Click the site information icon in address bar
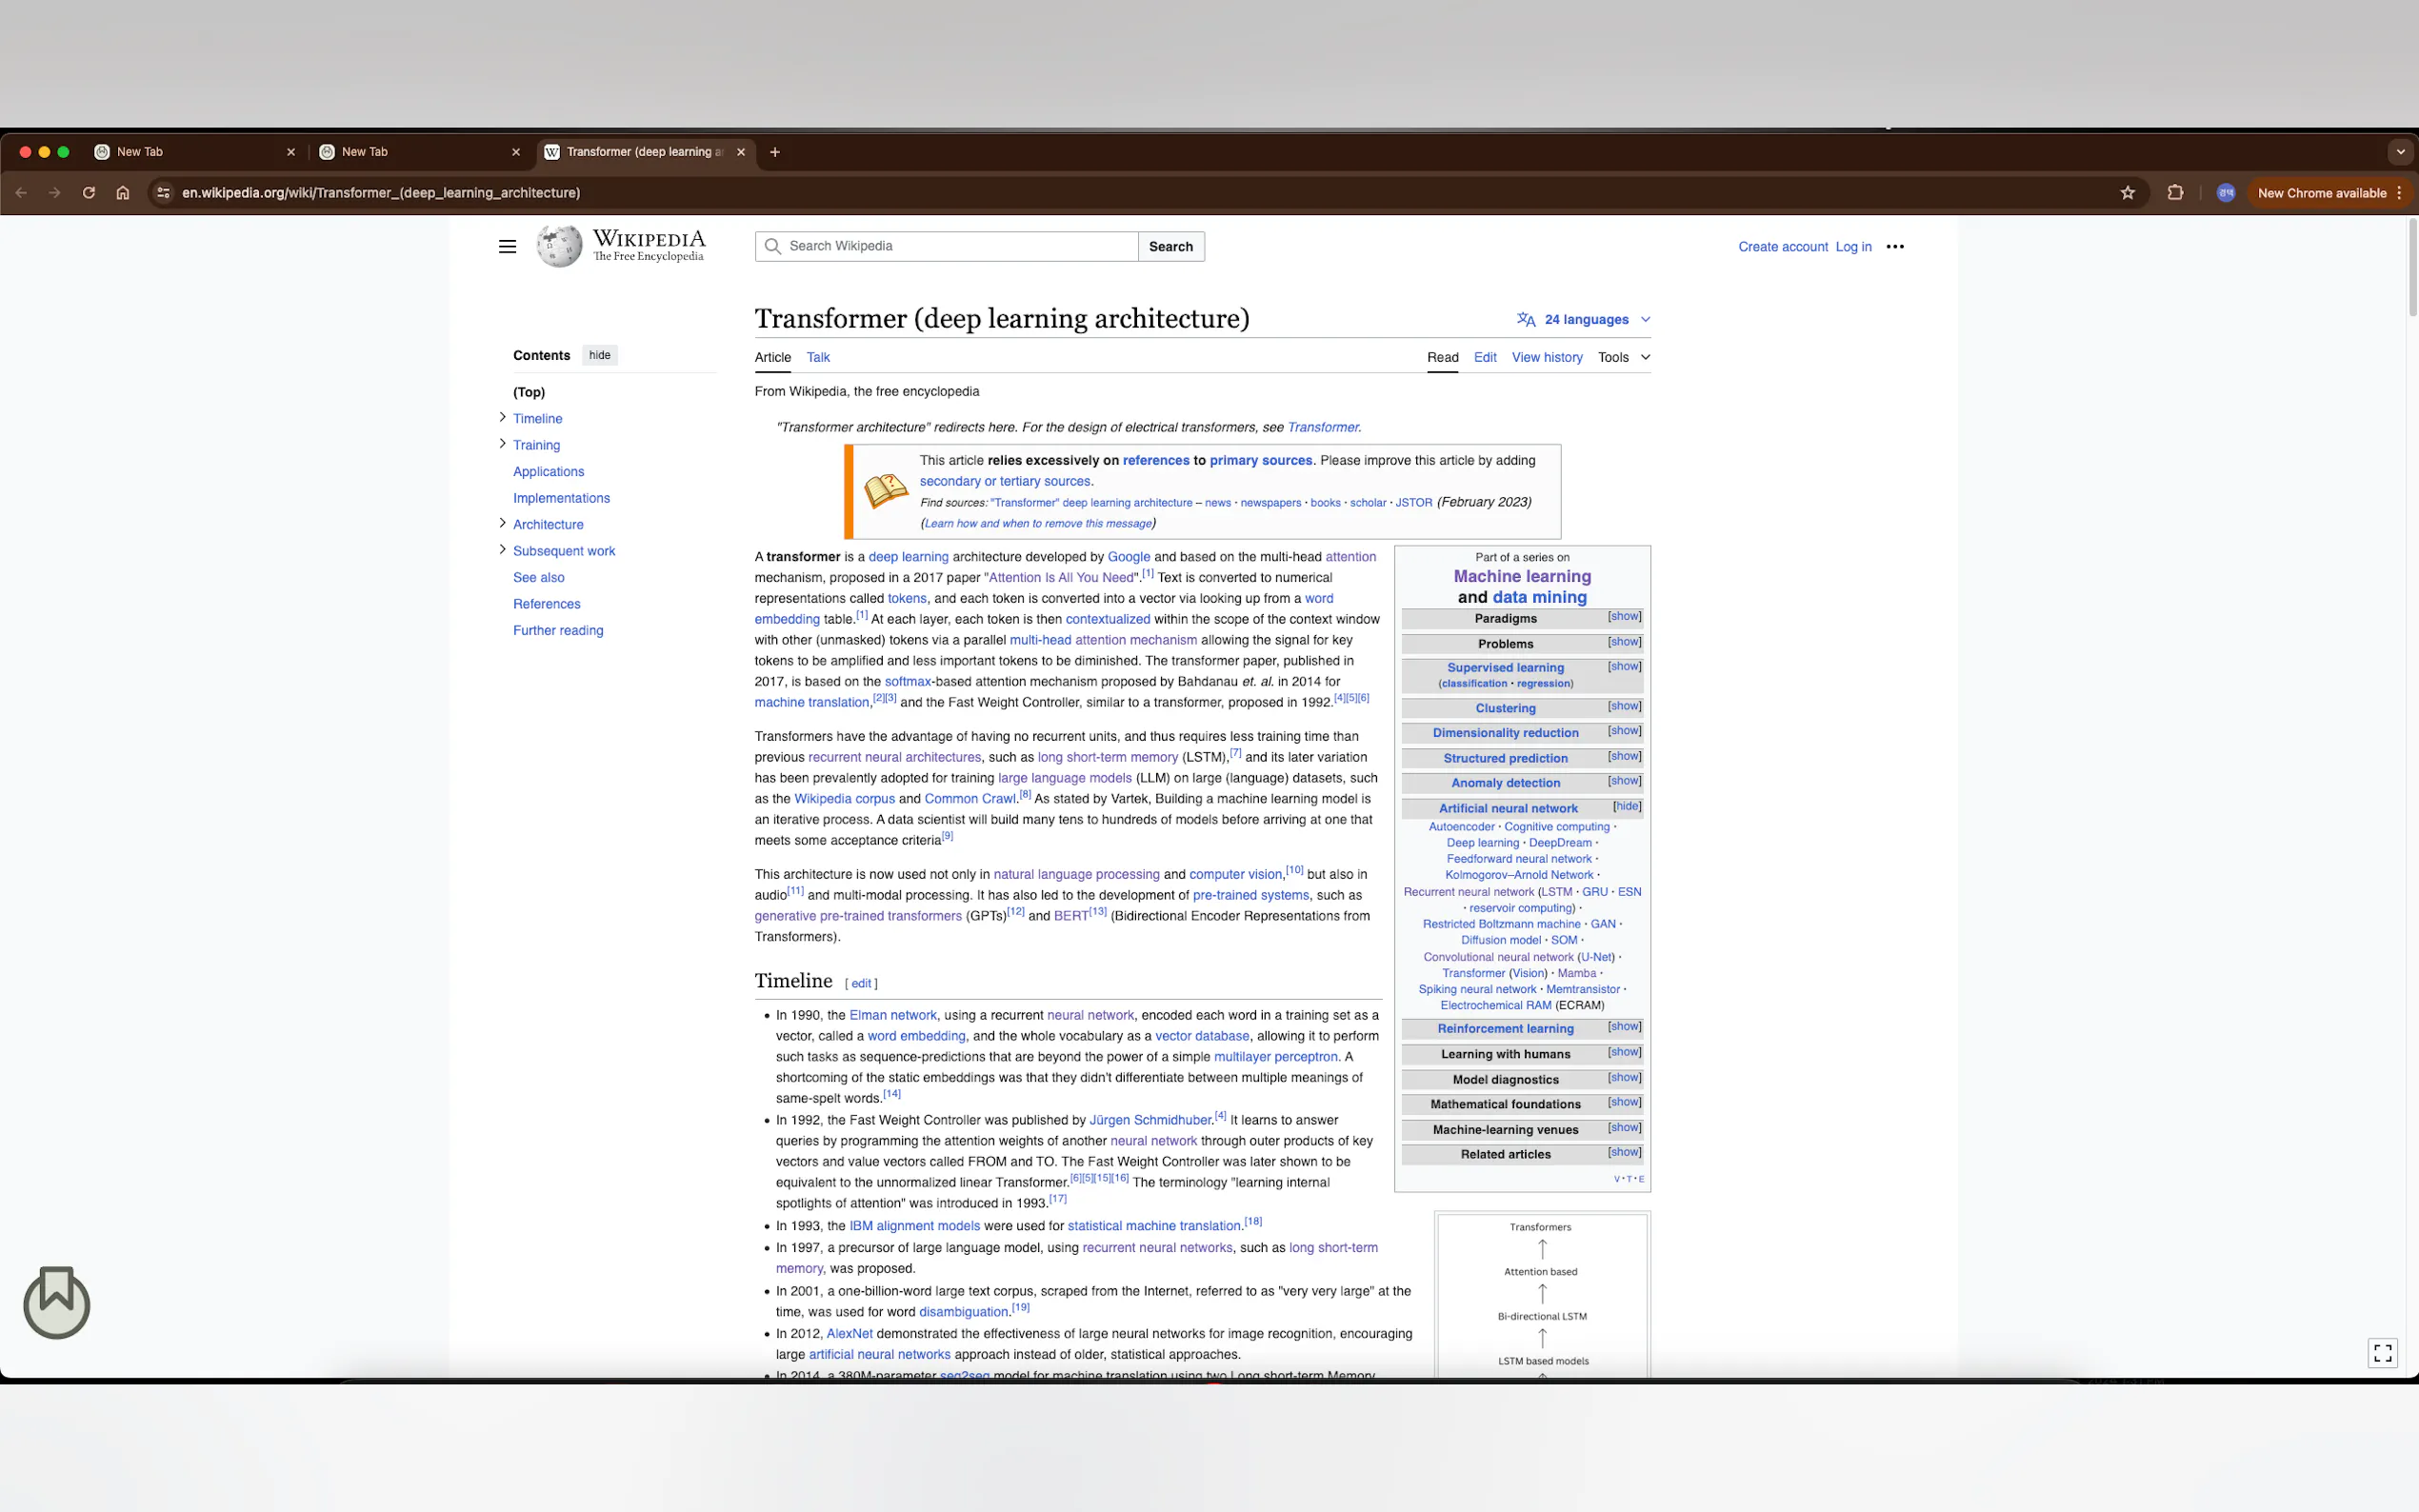Screen dimensions: 2419x1512 click(x=164, y=193)
